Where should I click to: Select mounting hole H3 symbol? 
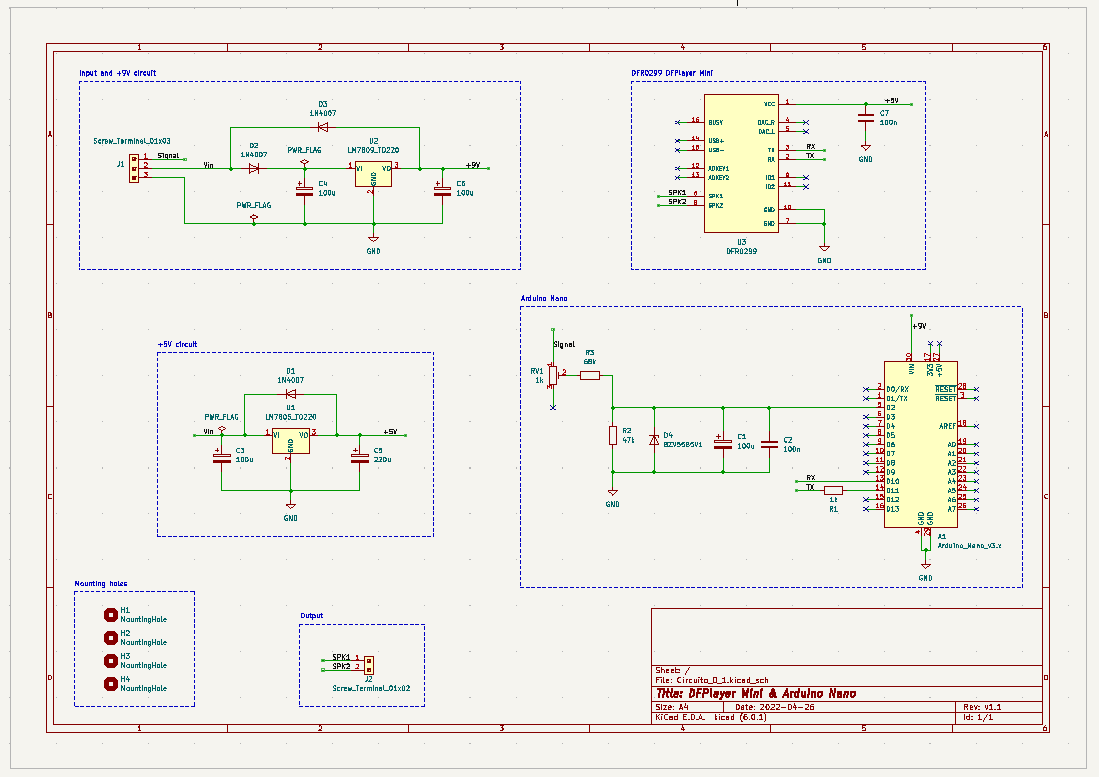pos(110,661)
